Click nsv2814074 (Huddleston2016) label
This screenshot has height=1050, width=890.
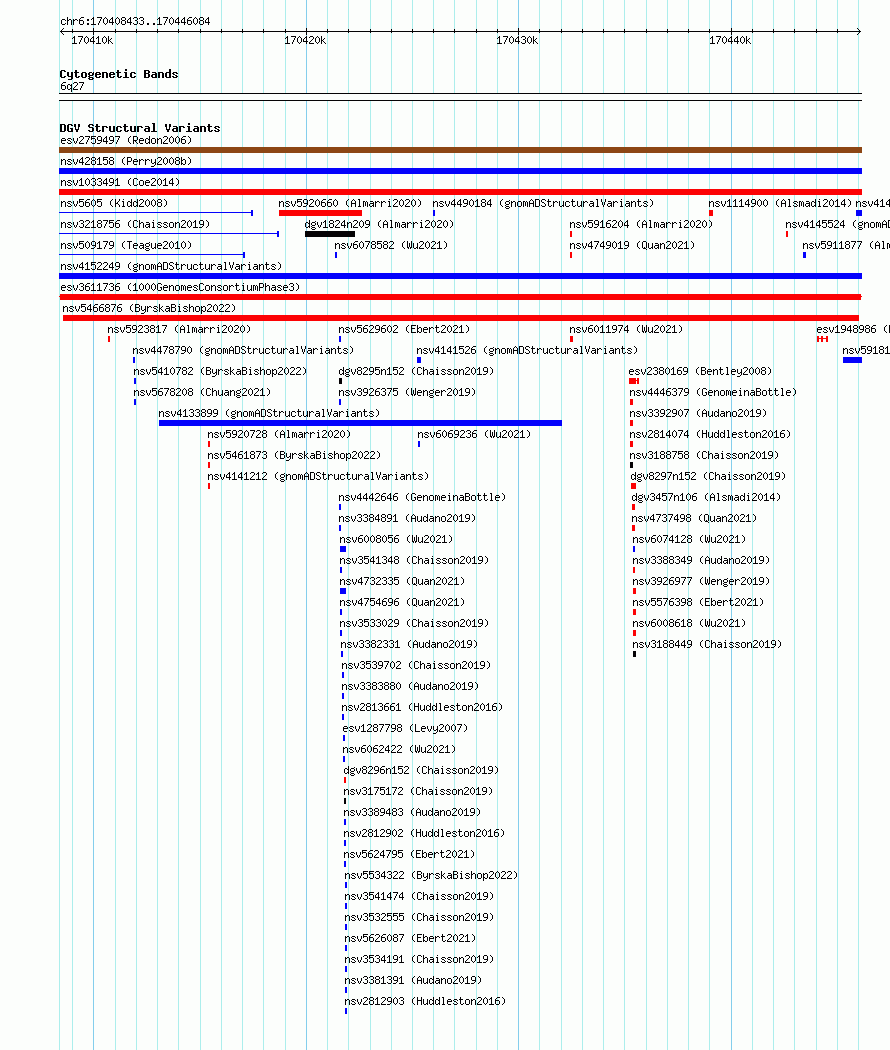[x=710, y=434]
